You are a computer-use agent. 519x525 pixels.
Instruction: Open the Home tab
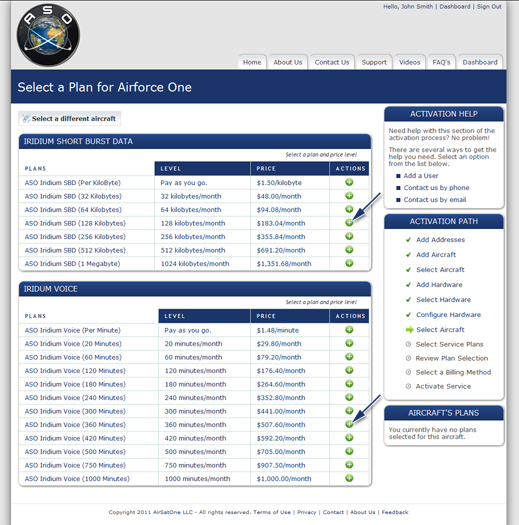(x=252, y=62)
